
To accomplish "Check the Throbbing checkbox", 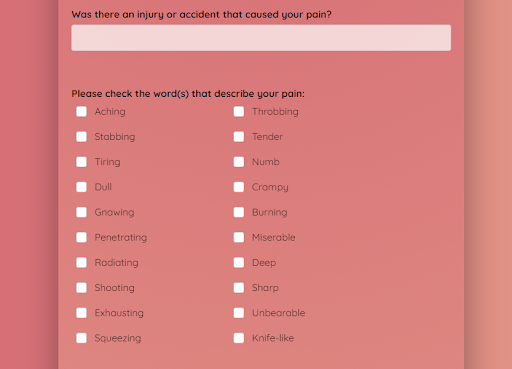I will (x=239, y=111).
